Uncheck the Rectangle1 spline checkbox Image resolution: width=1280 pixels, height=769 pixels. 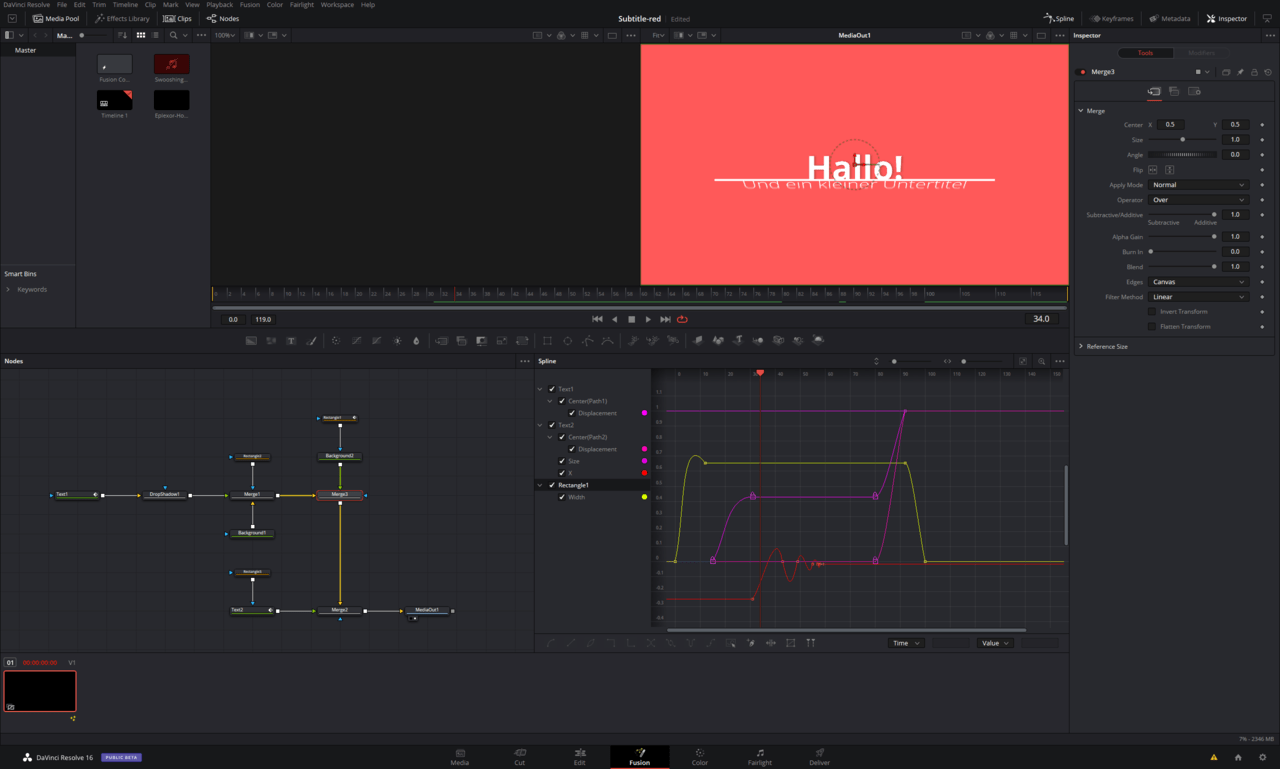pyautogui.click(x=552, y=485)
